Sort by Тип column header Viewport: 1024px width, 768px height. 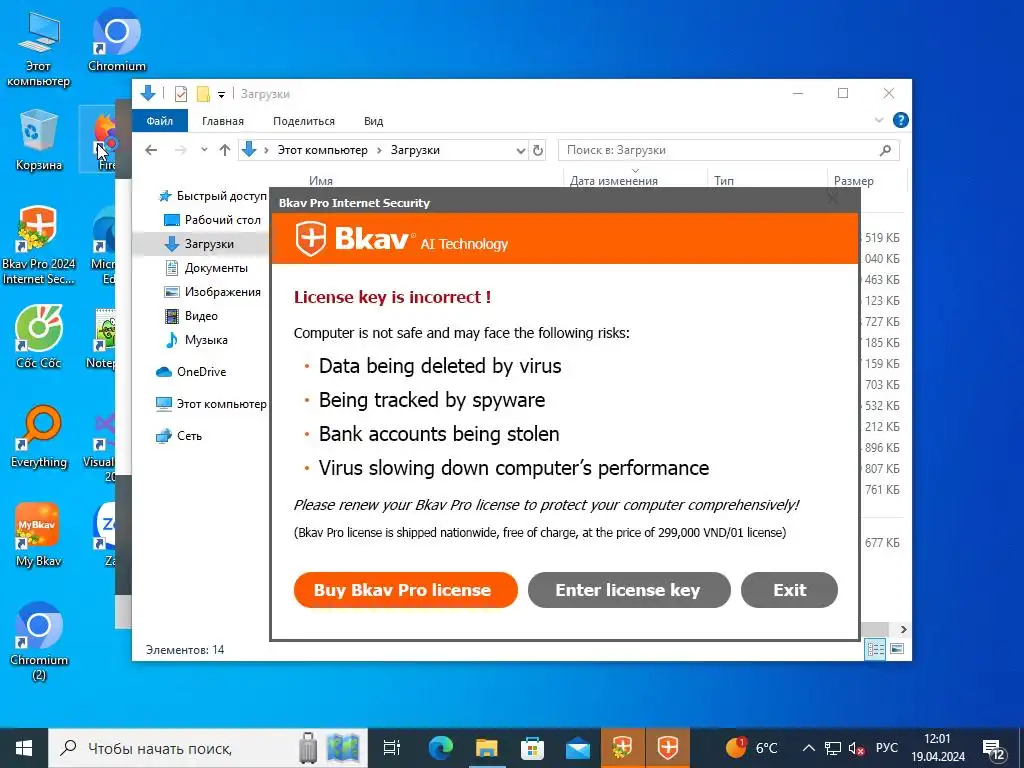pos(724,181)
